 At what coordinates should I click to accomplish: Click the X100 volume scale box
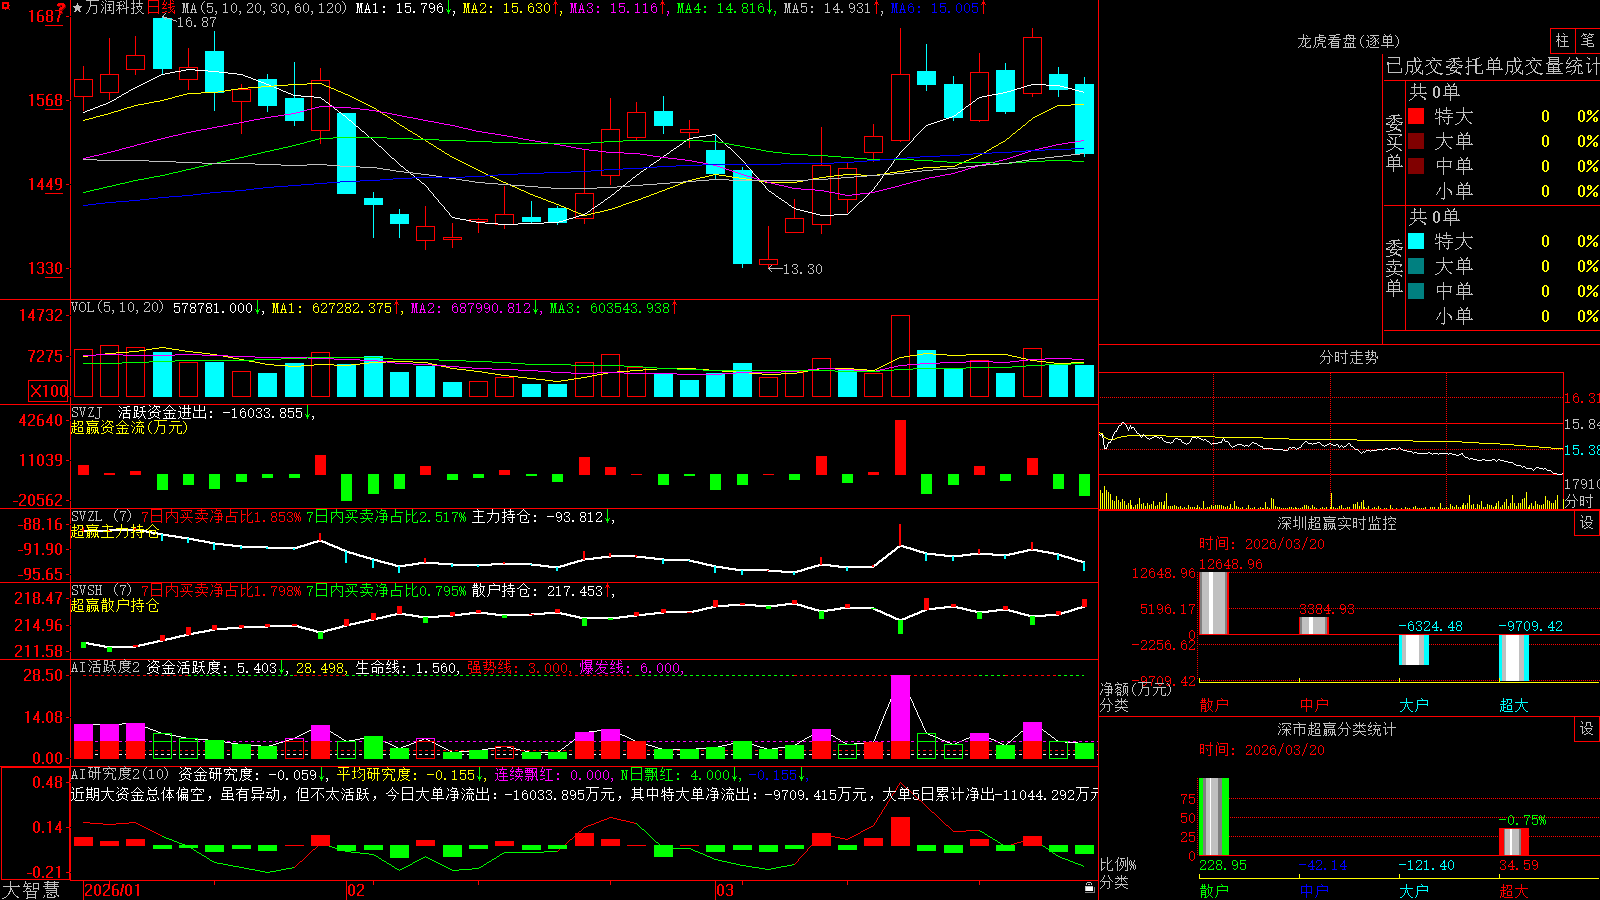48,391
